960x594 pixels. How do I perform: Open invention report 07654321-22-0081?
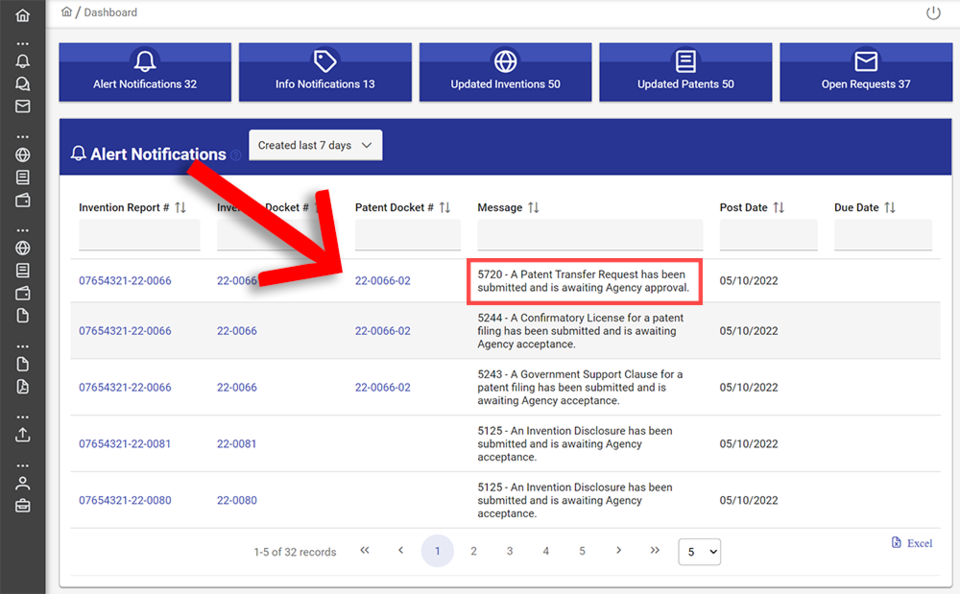coord(125,444)
